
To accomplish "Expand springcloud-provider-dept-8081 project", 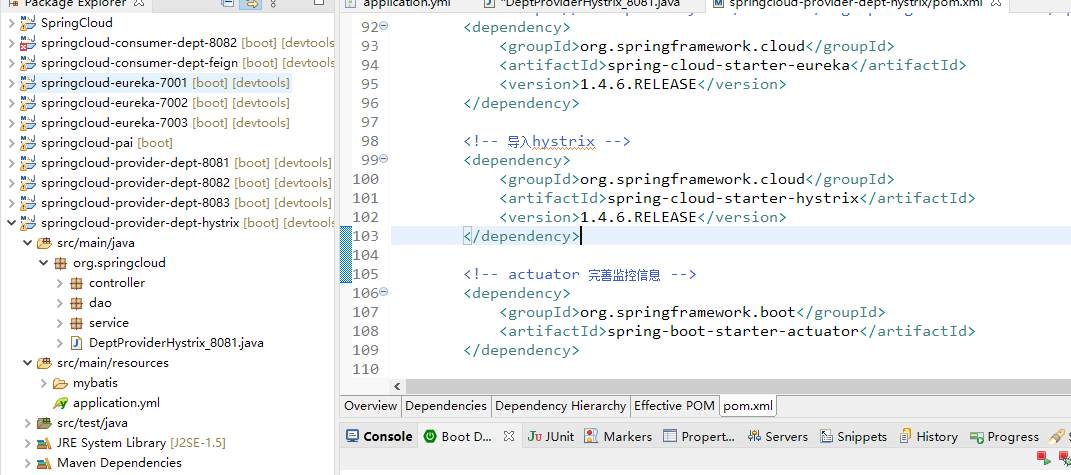I will [x=11, y=163].
